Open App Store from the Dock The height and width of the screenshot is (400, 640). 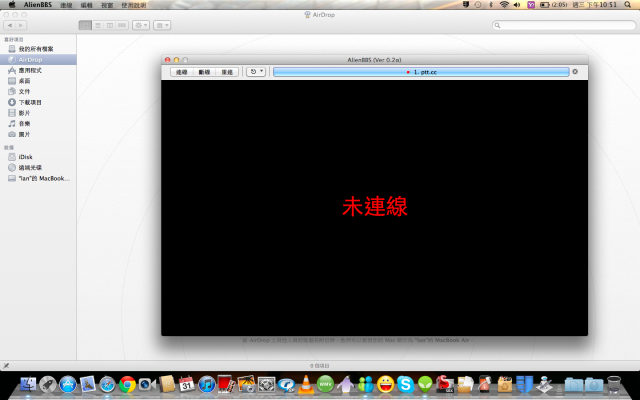[x=68, y=384]
